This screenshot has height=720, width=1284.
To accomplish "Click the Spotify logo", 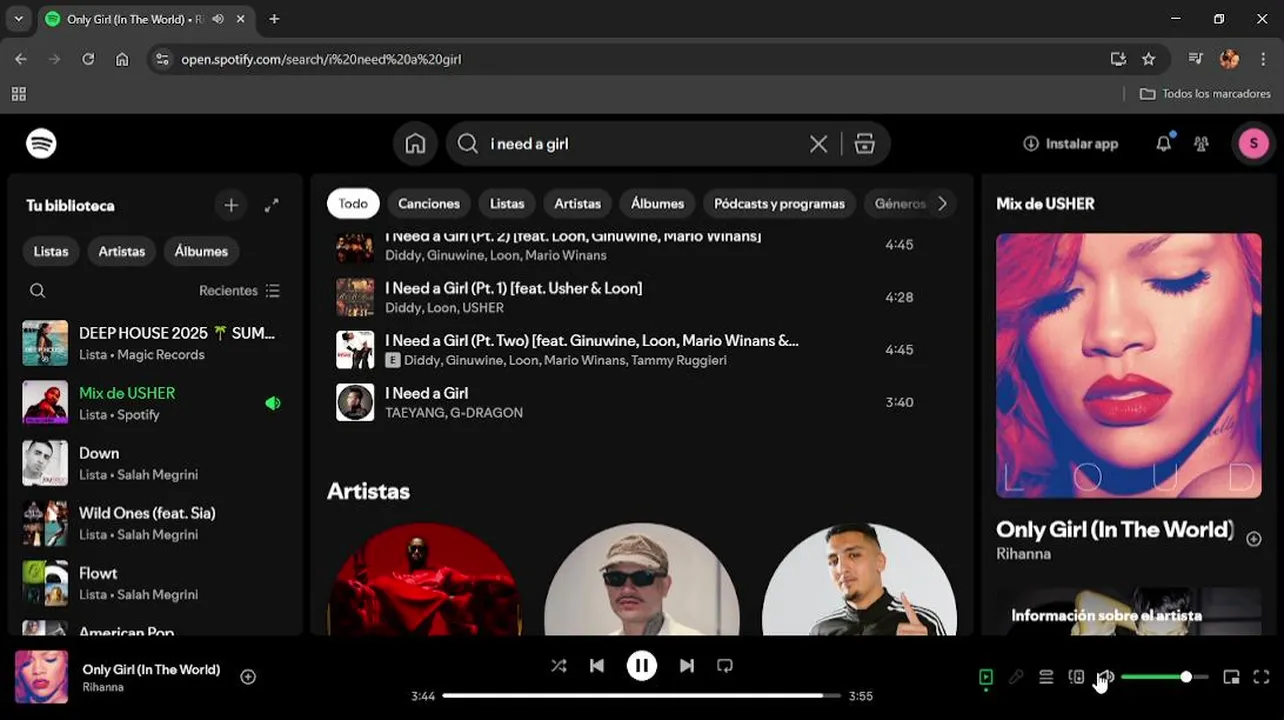I will pos(41,144).
